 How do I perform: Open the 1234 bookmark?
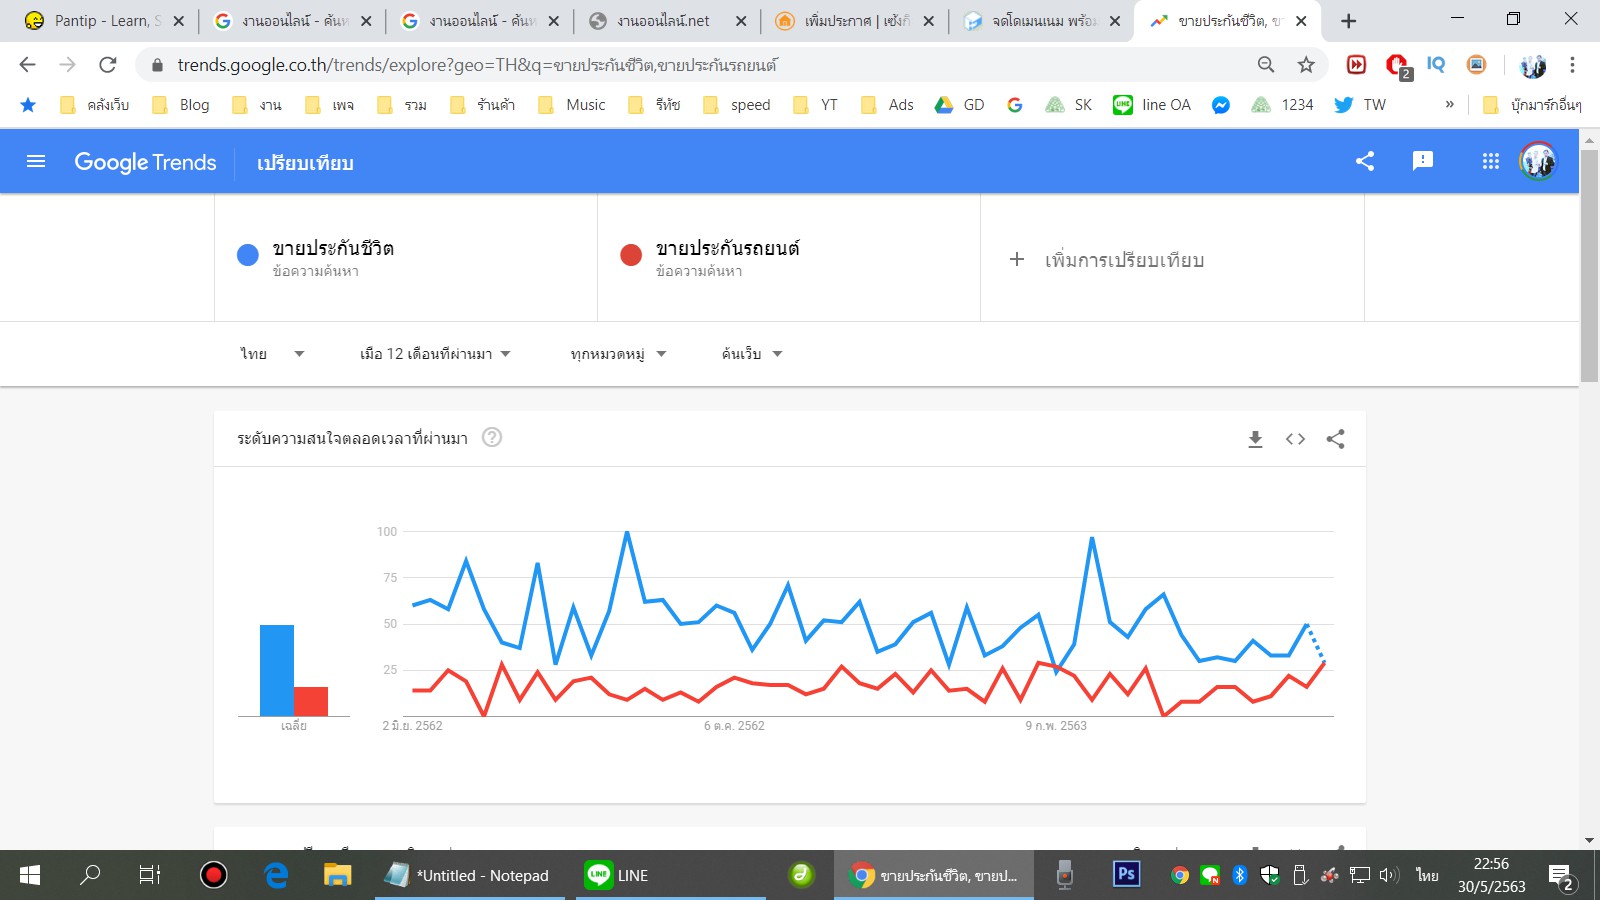coord(1282,104)
